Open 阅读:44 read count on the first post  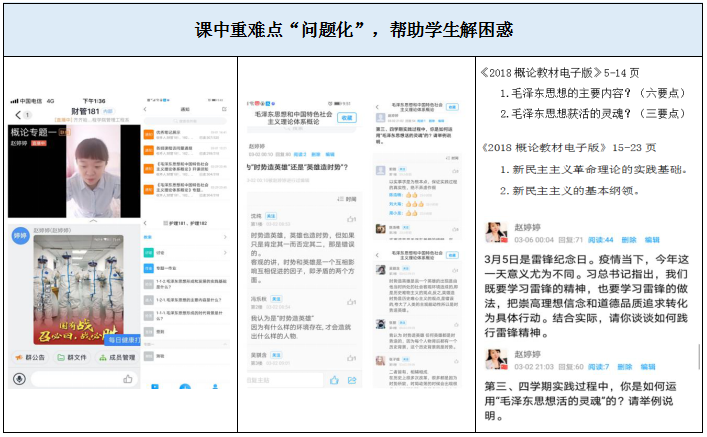599,239
